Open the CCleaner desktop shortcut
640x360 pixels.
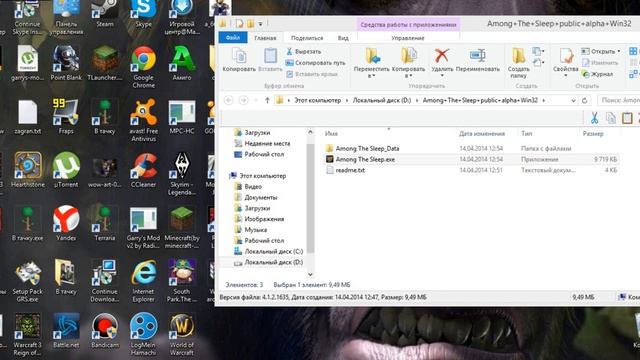pyautogui.click(x=143, y=170)
